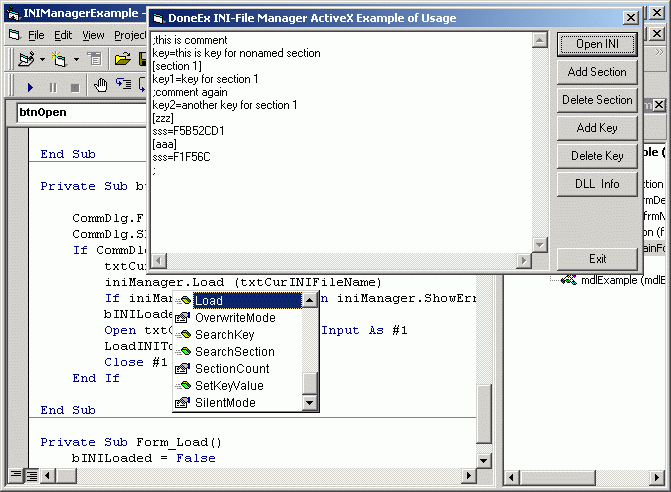671x492 pixels.
Task: Open the View menu
Action: click(93, 36)
